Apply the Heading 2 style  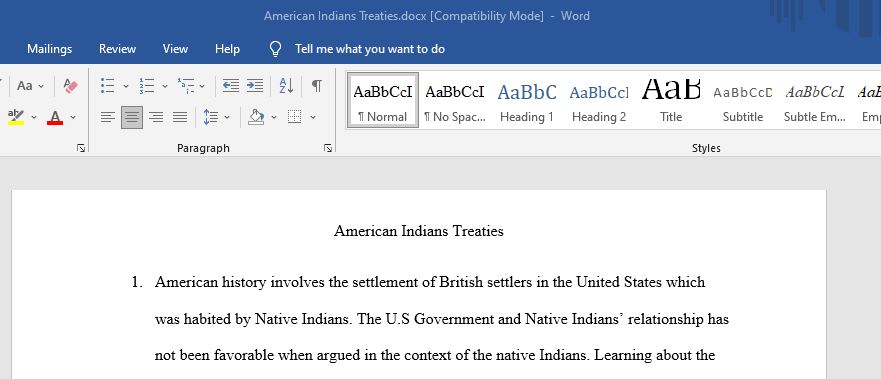pos(599,100)
